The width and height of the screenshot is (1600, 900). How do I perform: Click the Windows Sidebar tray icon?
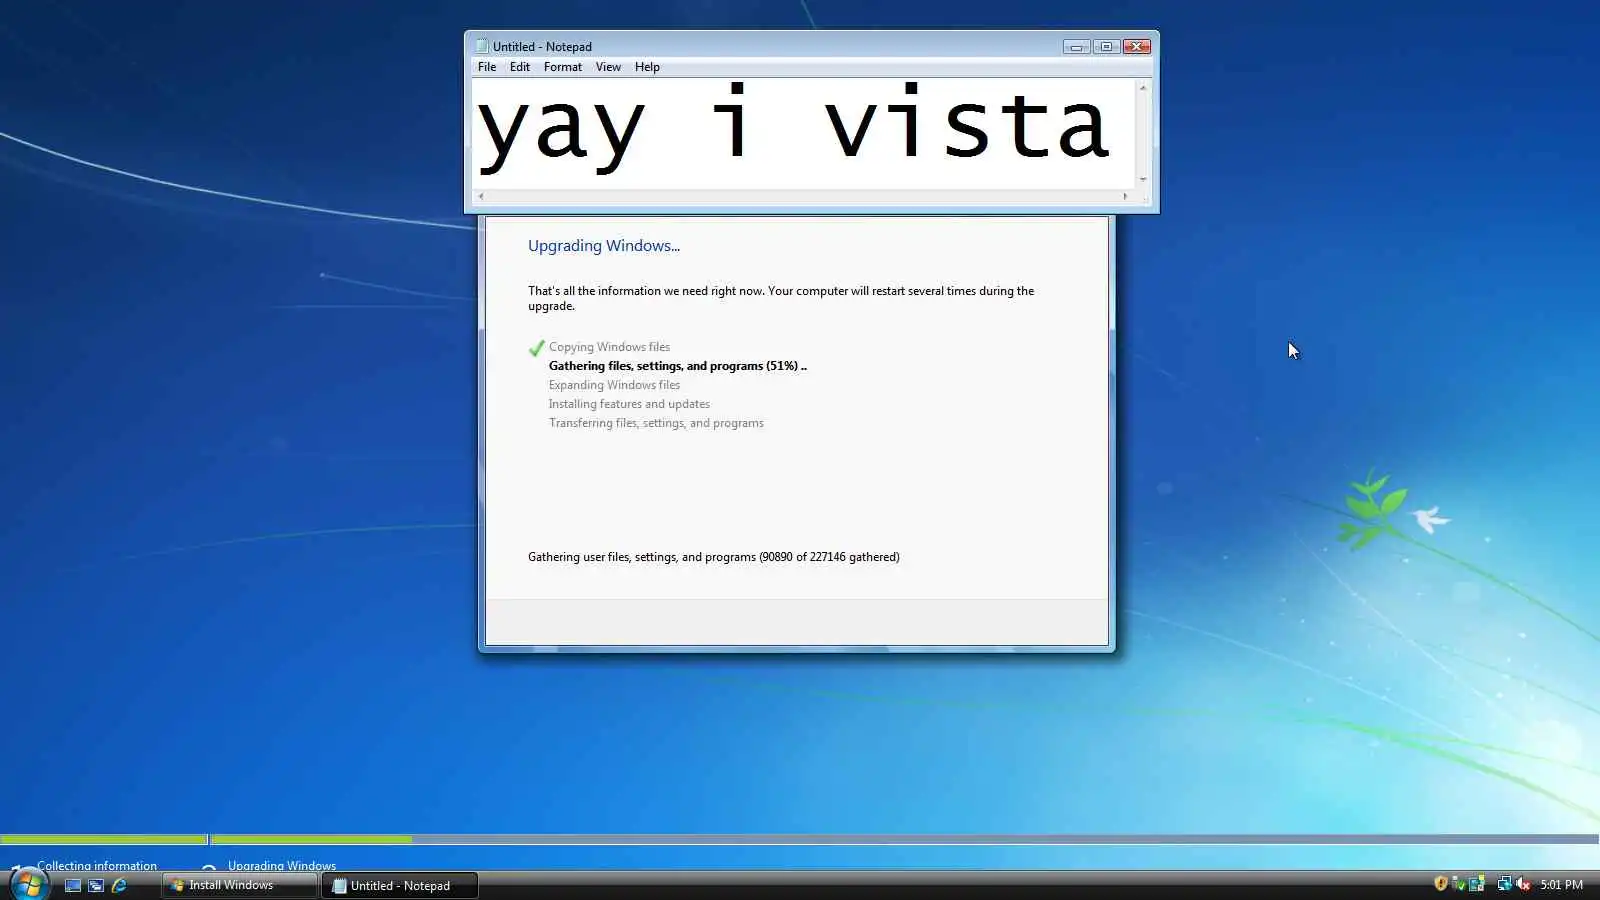tap(1476, 884)
